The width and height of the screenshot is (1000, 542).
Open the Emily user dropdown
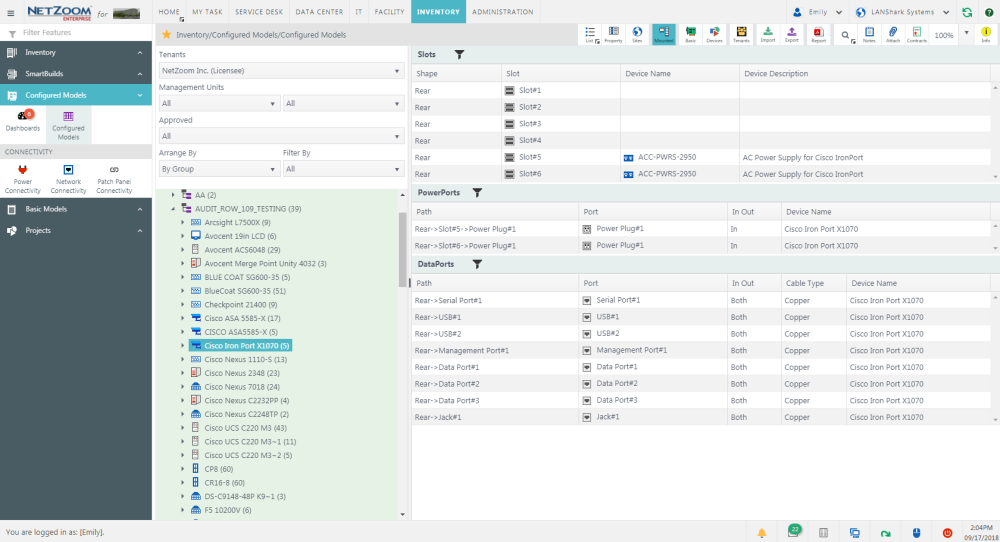(818, 12)
